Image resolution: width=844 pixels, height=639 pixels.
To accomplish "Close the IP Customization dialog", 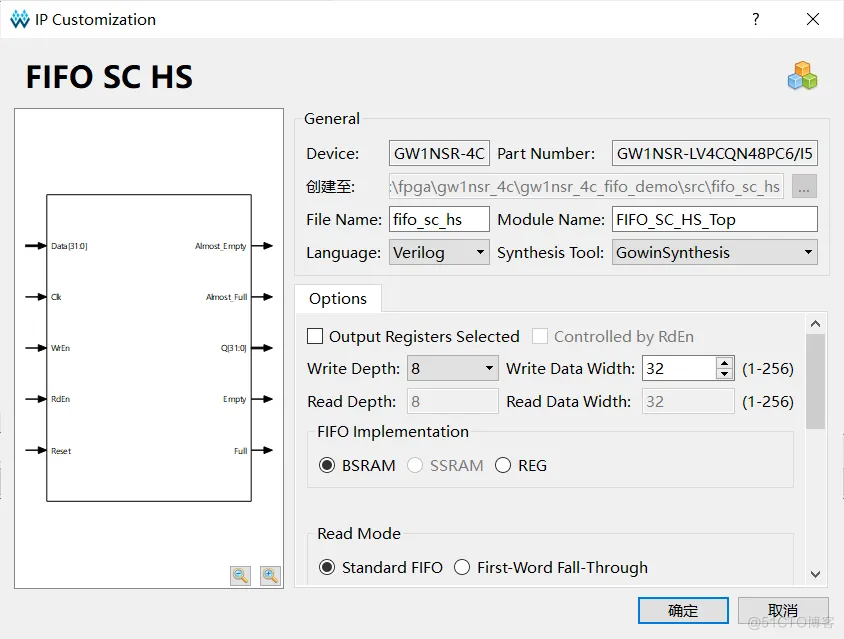I will pyautogui.click(x=813, y=19).
